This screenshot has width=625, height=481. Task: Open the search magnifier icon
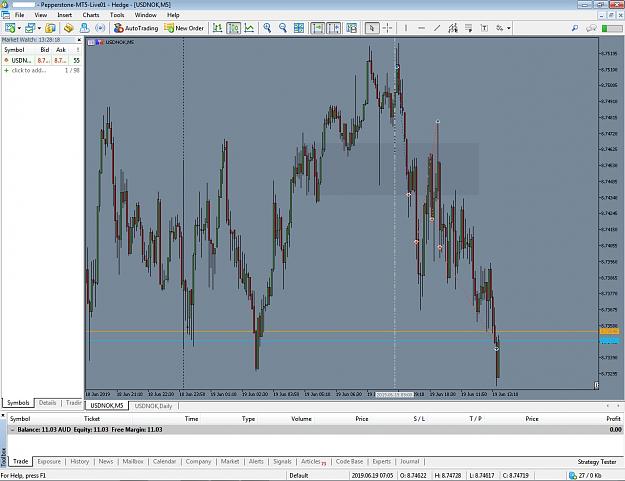[x=575, y=28]
